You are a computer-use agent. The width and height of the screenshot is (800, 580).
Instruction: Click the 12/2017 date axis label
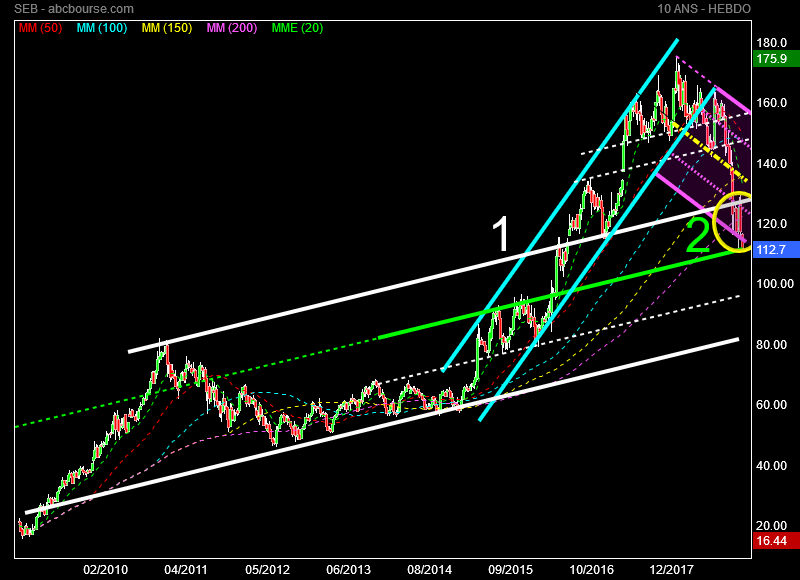point(672,570)
